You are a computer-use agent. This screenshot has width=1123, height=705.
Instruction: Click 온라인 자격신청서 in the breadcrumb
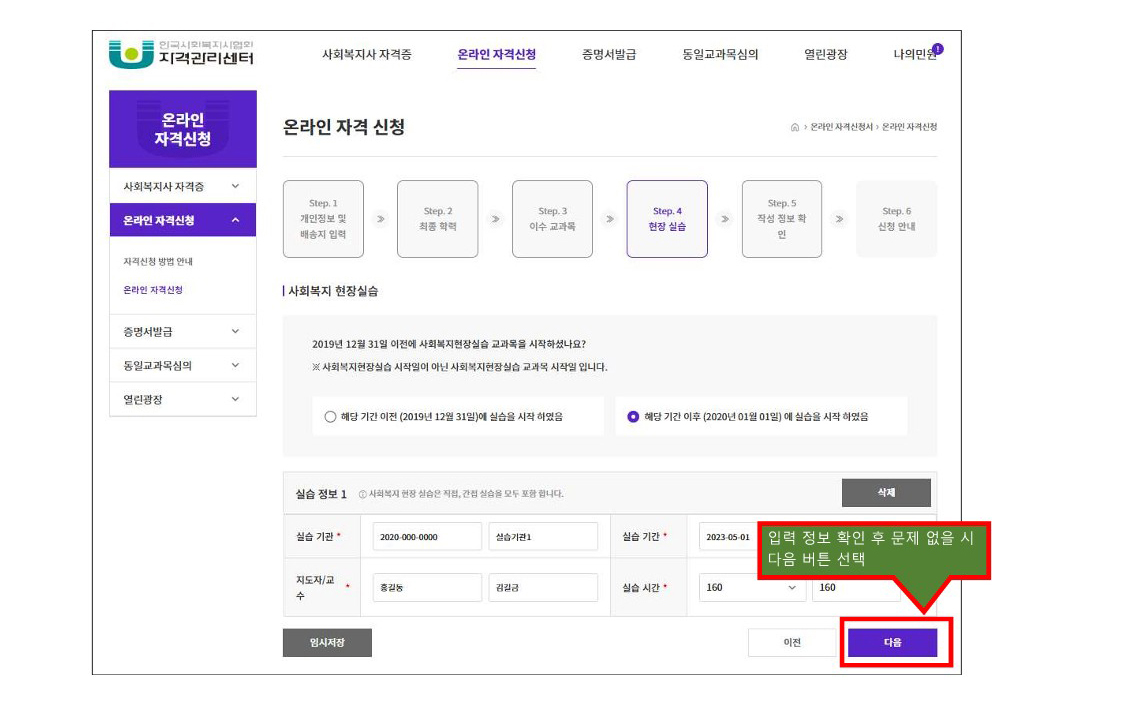[x=841, y=128]
